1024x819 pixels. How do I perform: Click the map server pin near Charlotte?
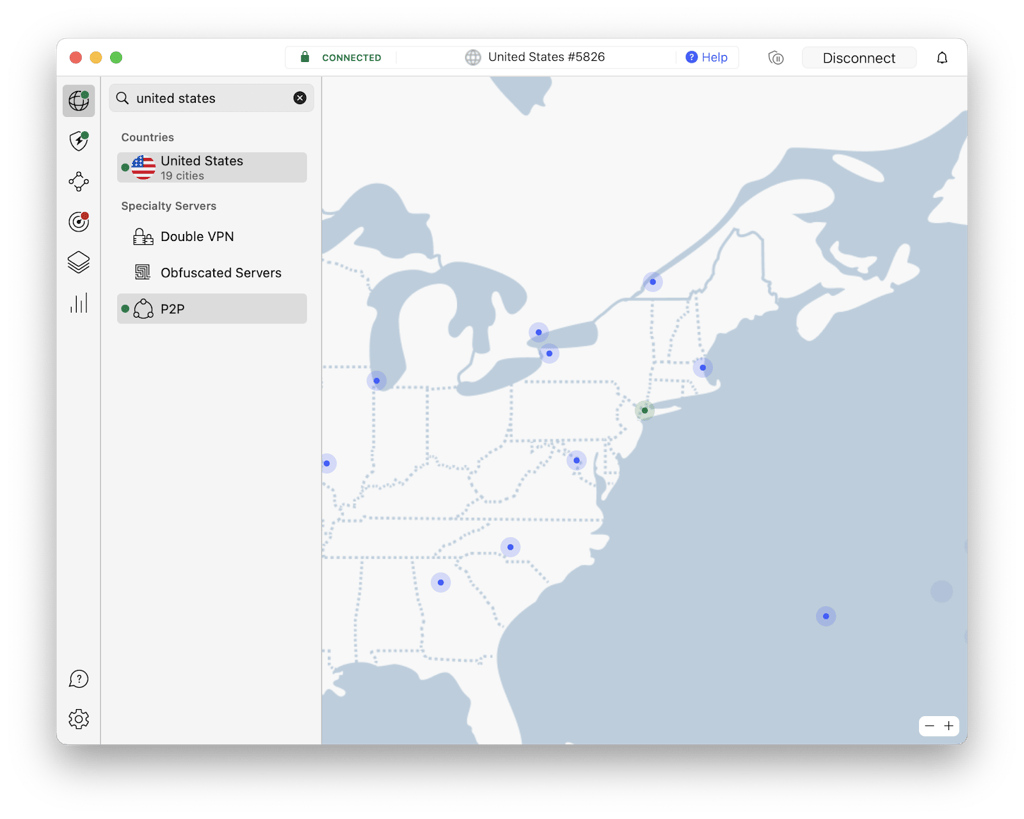coord(510,547)
